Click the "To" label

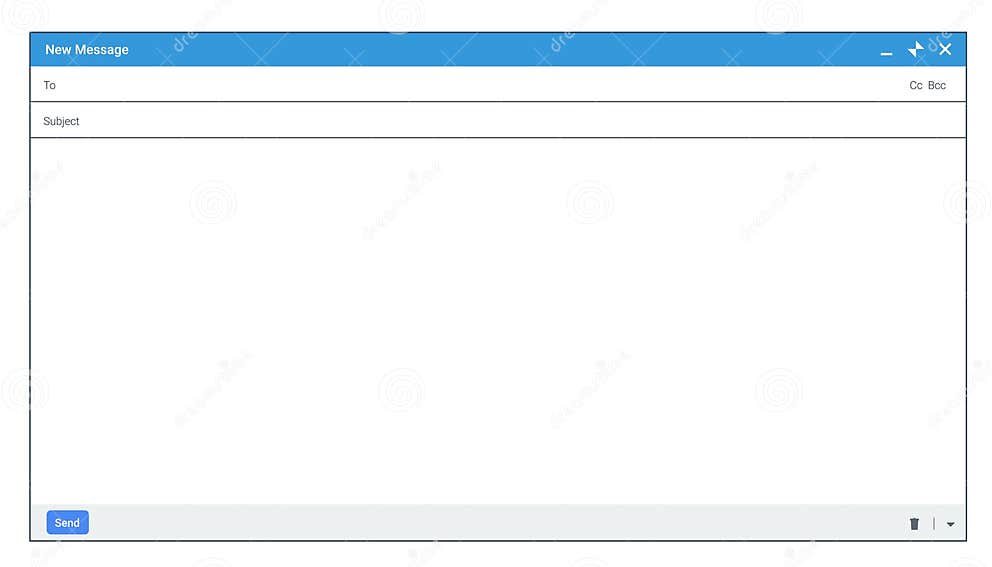coord(49,85)
